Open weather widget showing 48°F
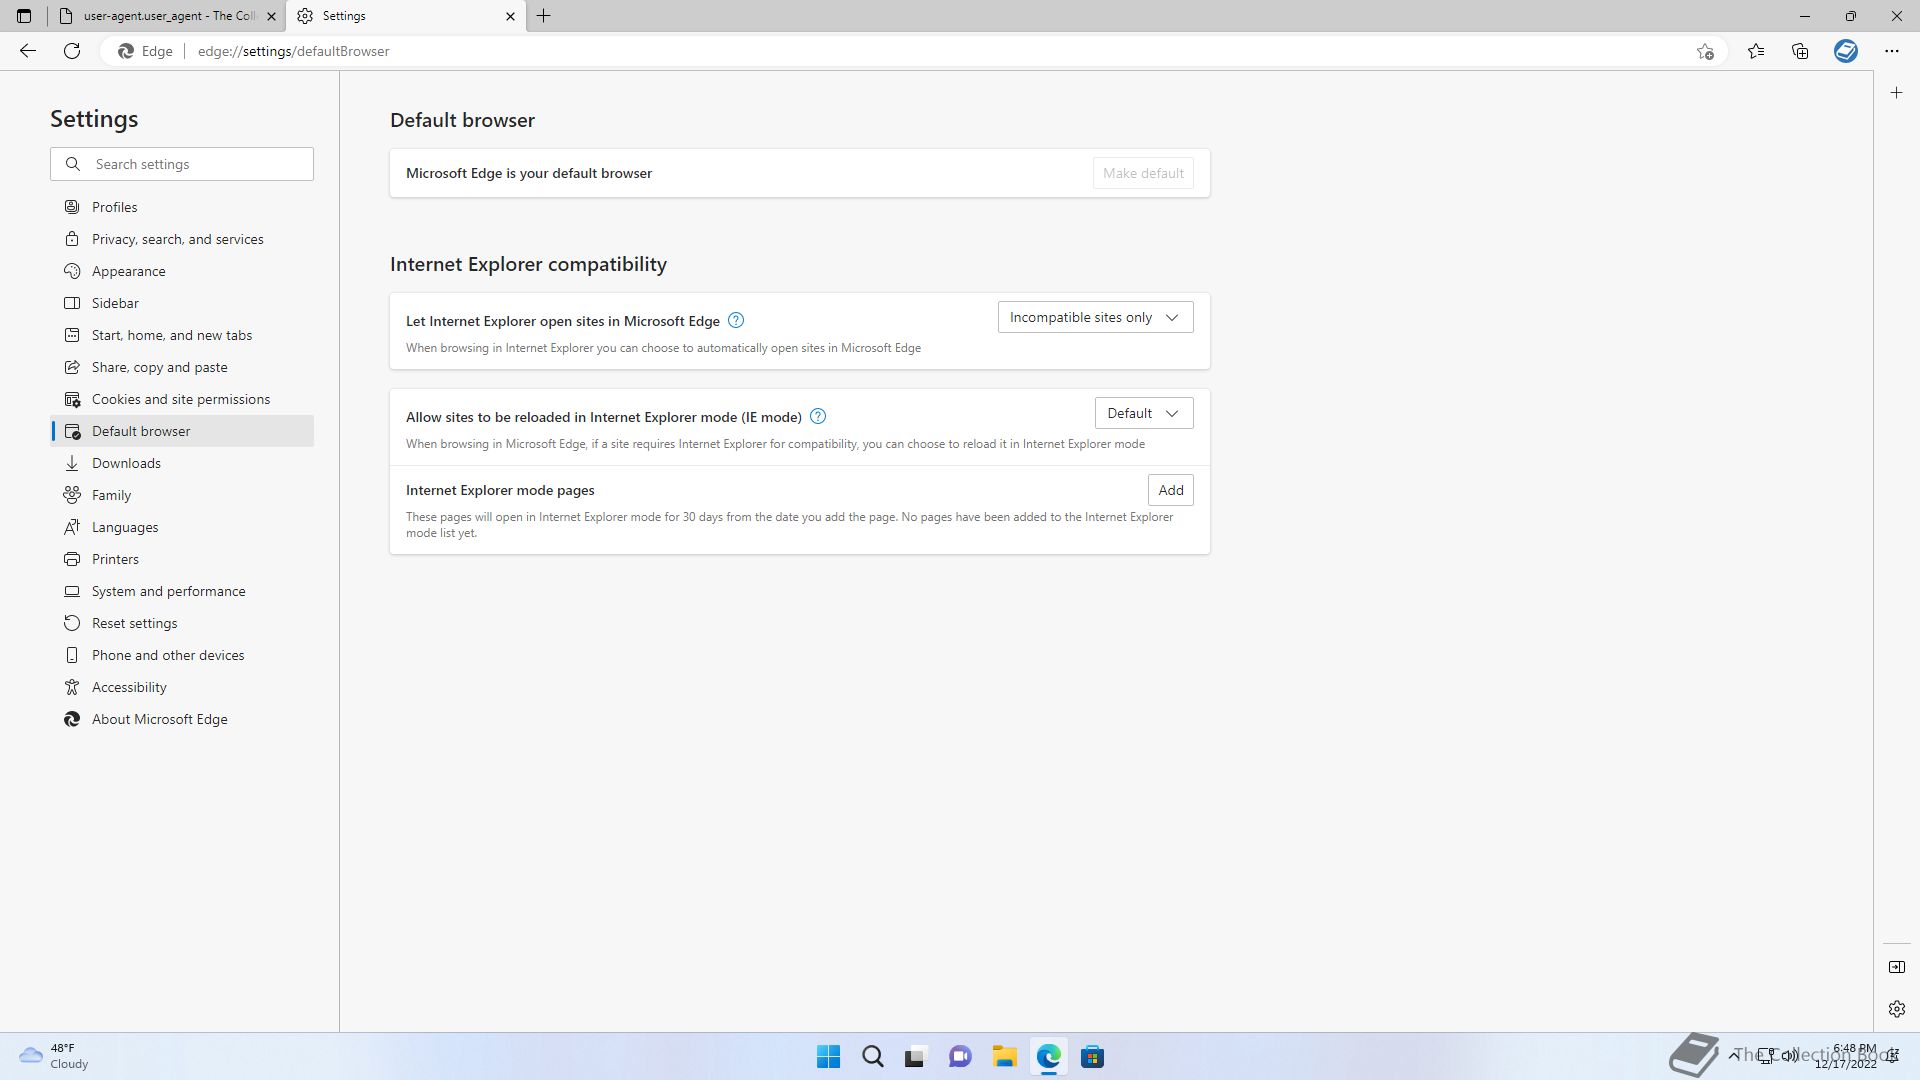 (55, 1057)
